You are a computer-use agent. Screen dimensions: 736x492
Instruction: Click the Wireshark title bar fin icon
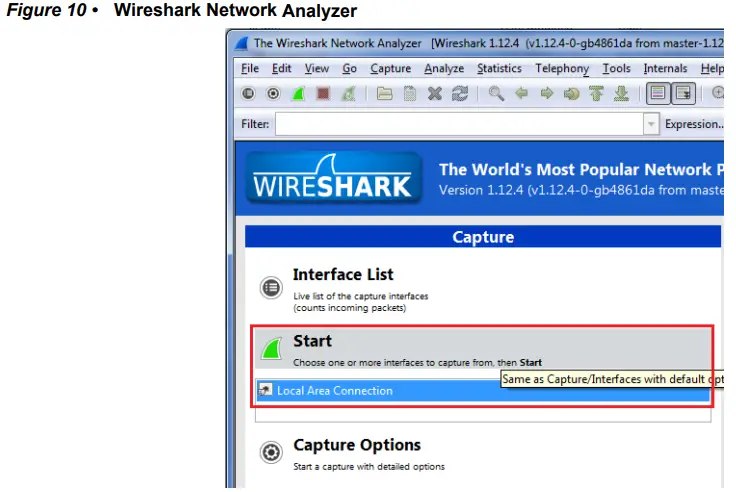click(242, 43)
